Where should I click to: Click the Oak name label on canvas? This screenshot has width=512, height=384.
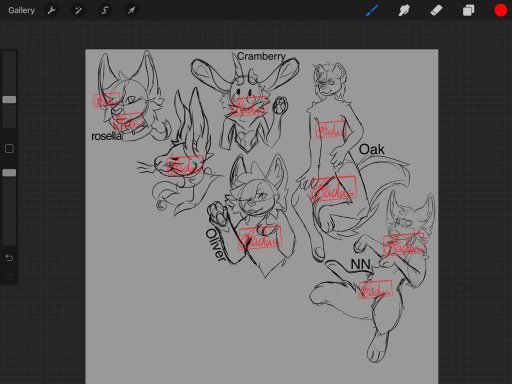tap(371, 149)
